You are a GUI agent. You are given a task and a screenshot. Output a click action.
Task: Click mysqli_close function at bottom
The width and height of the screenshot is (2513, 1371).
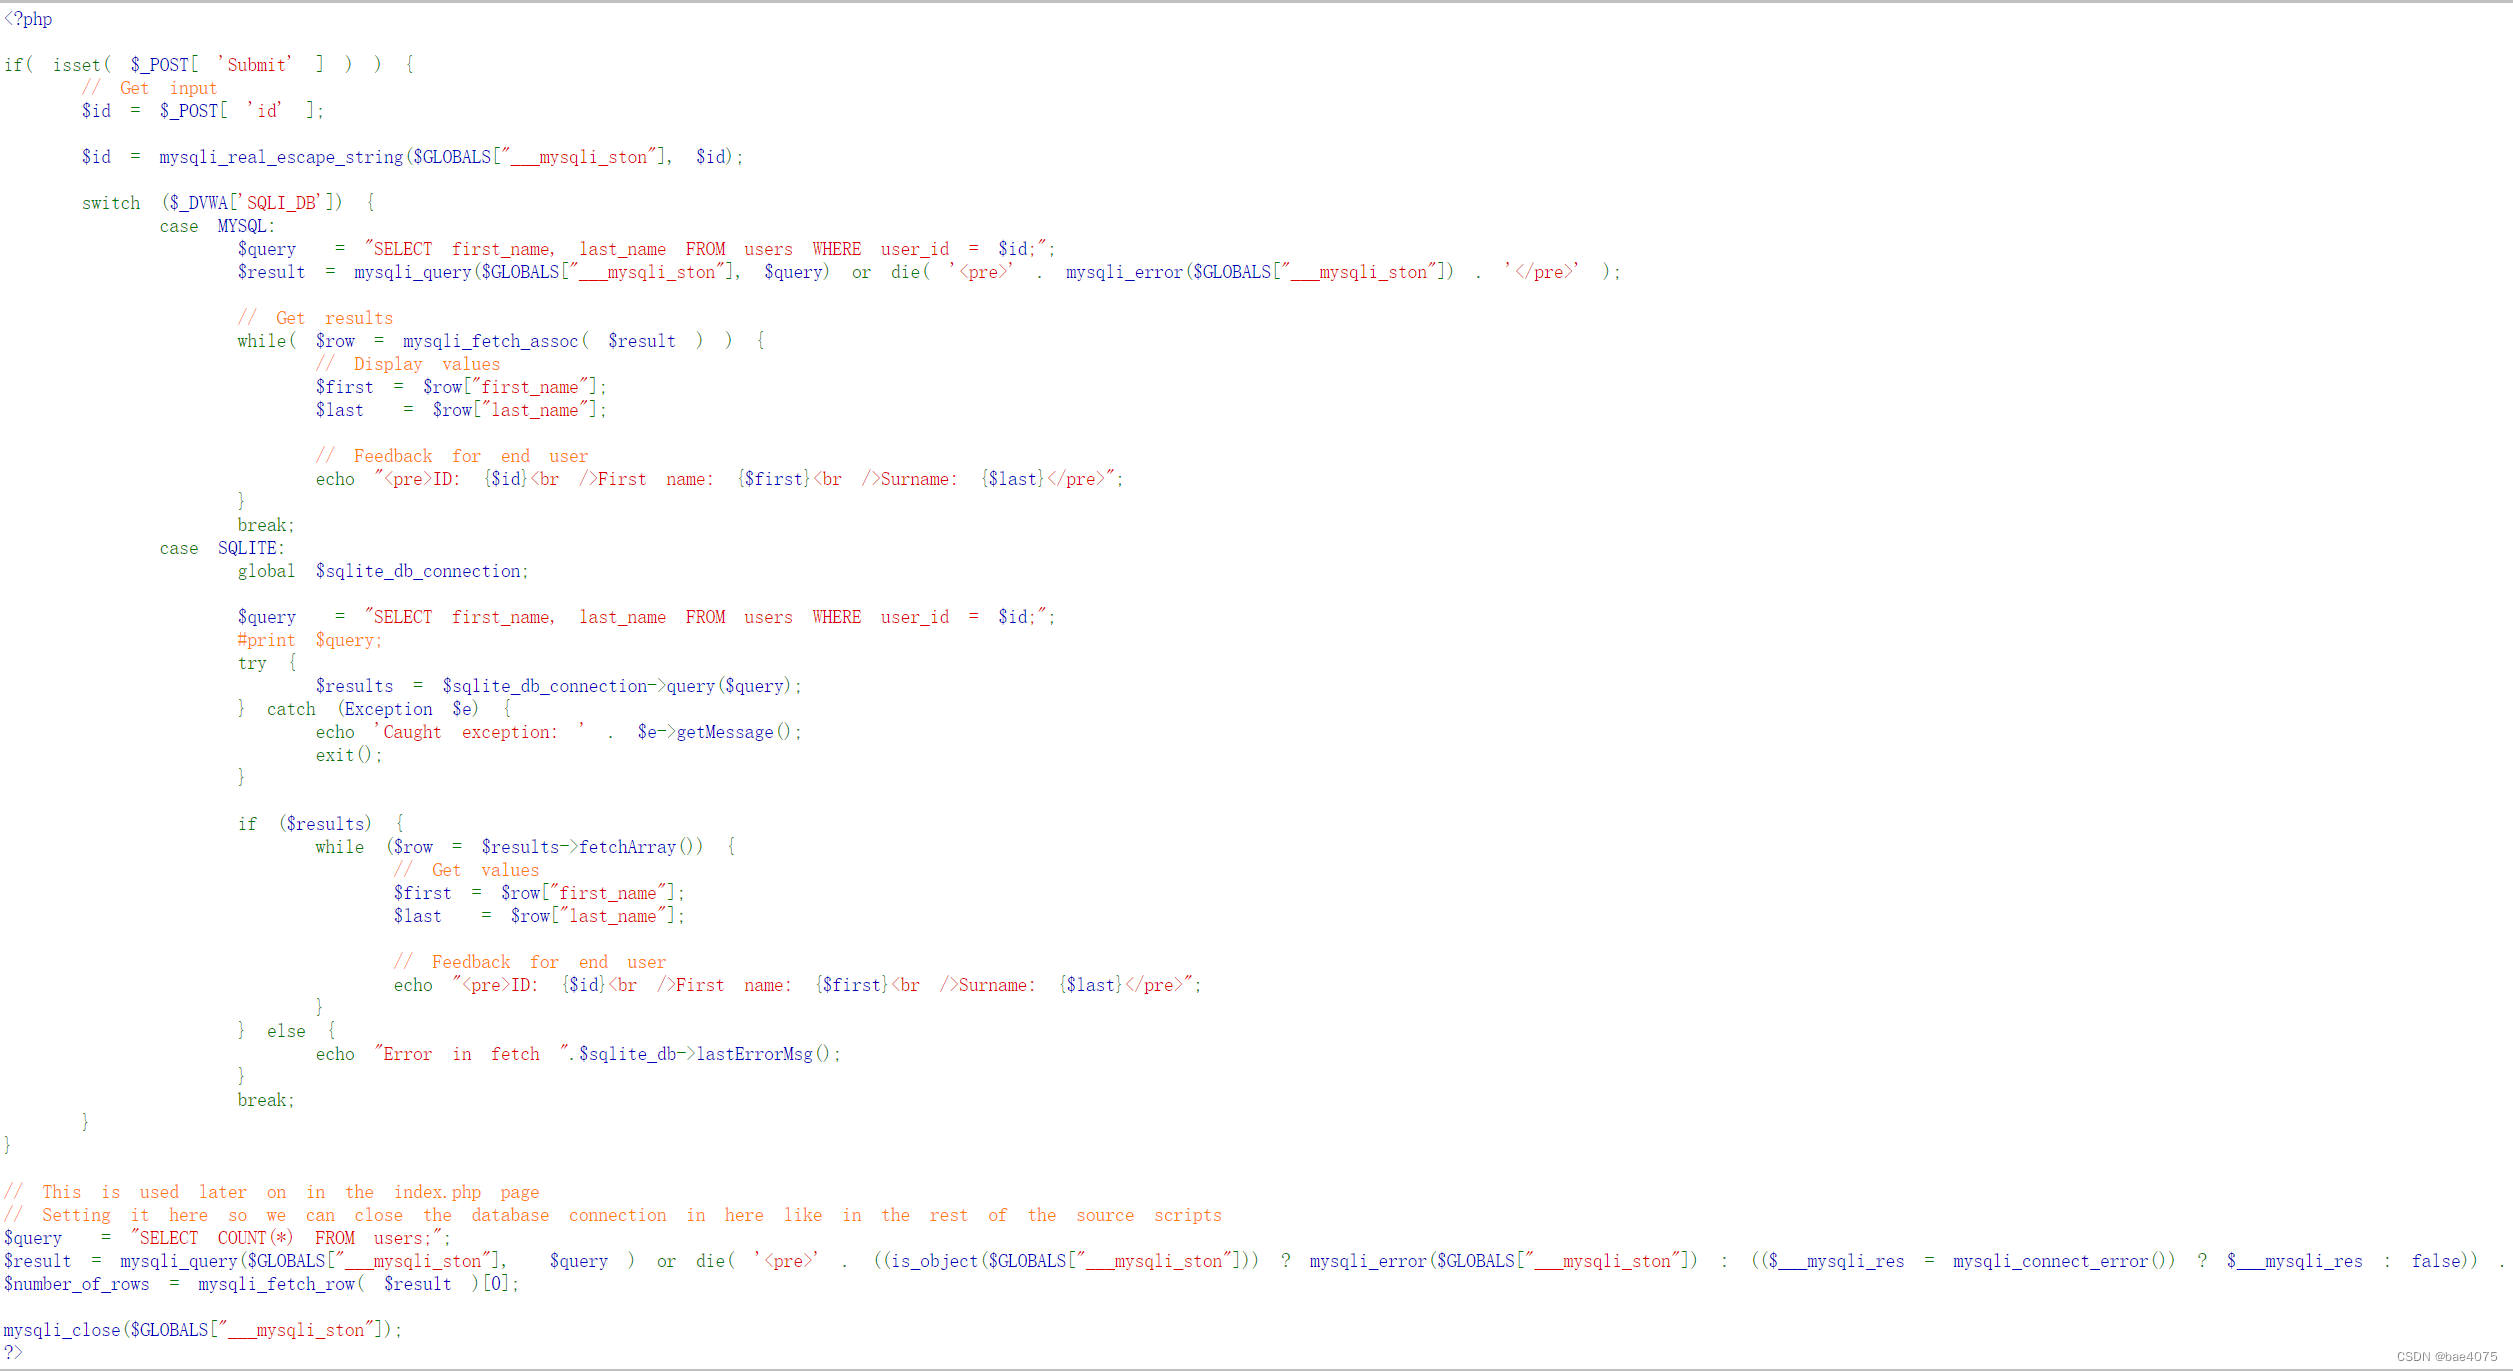click(x=62, y=1330)
